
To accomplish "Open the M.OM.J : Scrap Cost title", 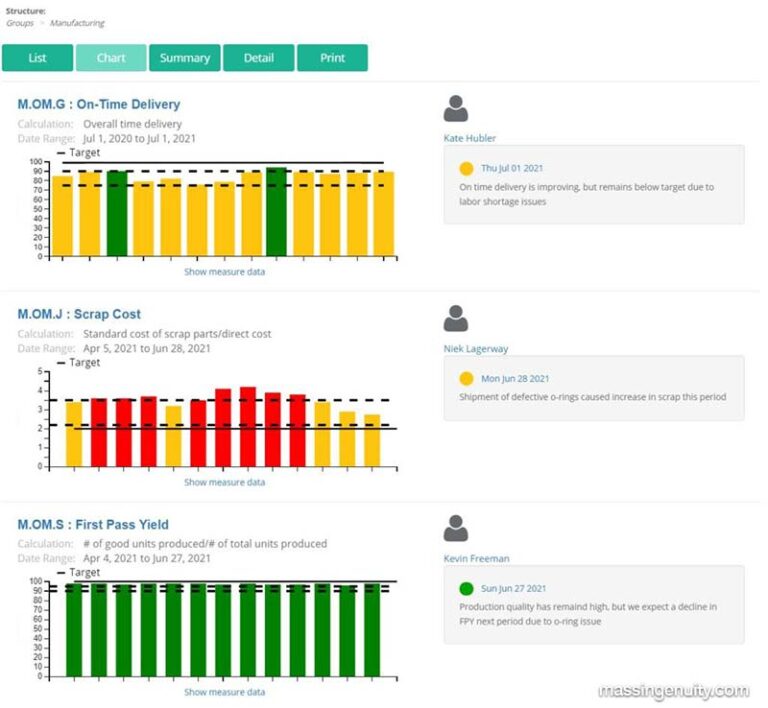I will (79, 314).
